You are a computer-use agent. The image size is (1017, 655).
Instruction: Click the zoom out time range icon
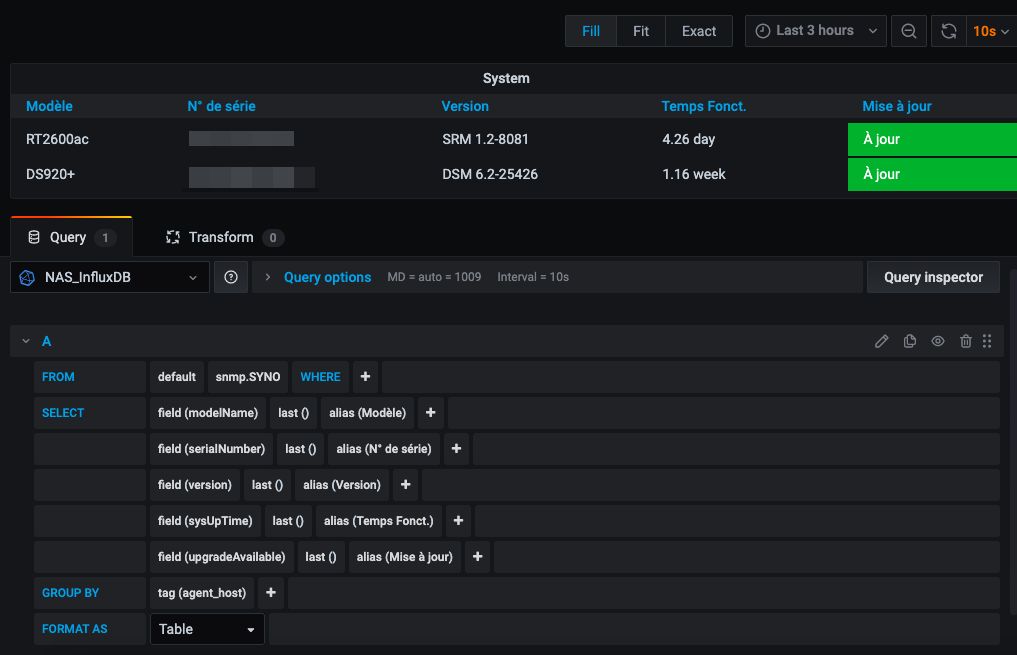(x=908, y=31)
